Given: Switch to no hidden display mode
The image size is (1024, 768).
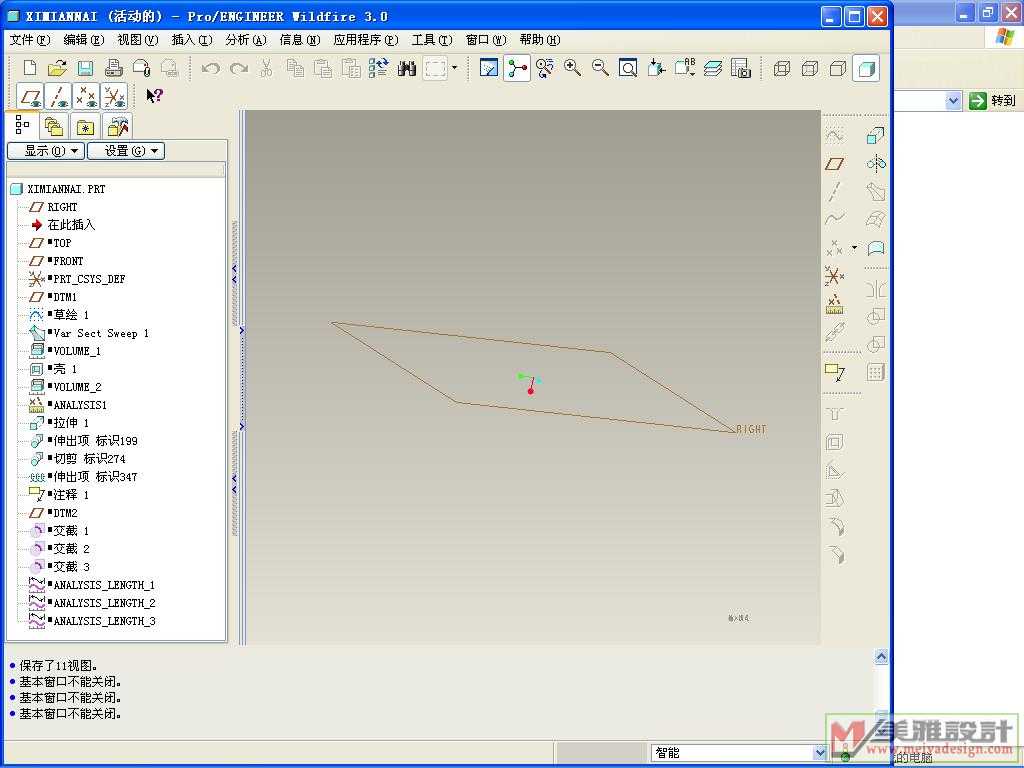Looking at the screenshot, I should pyautogui.click(x=838, y=68).
